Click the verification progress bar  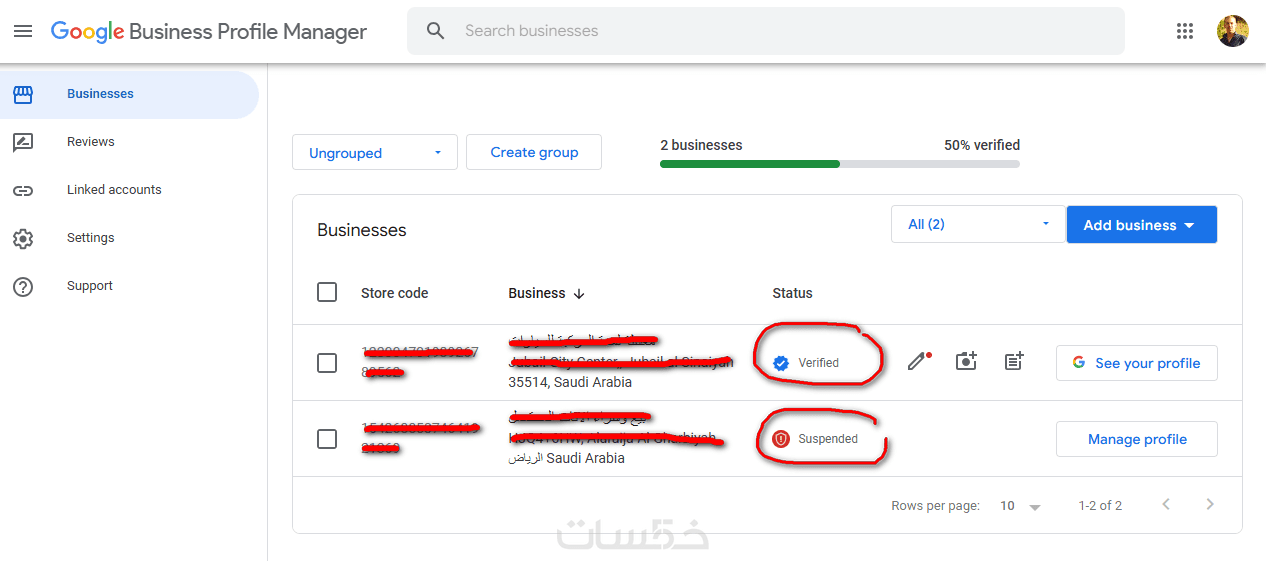tap(839, 164)
